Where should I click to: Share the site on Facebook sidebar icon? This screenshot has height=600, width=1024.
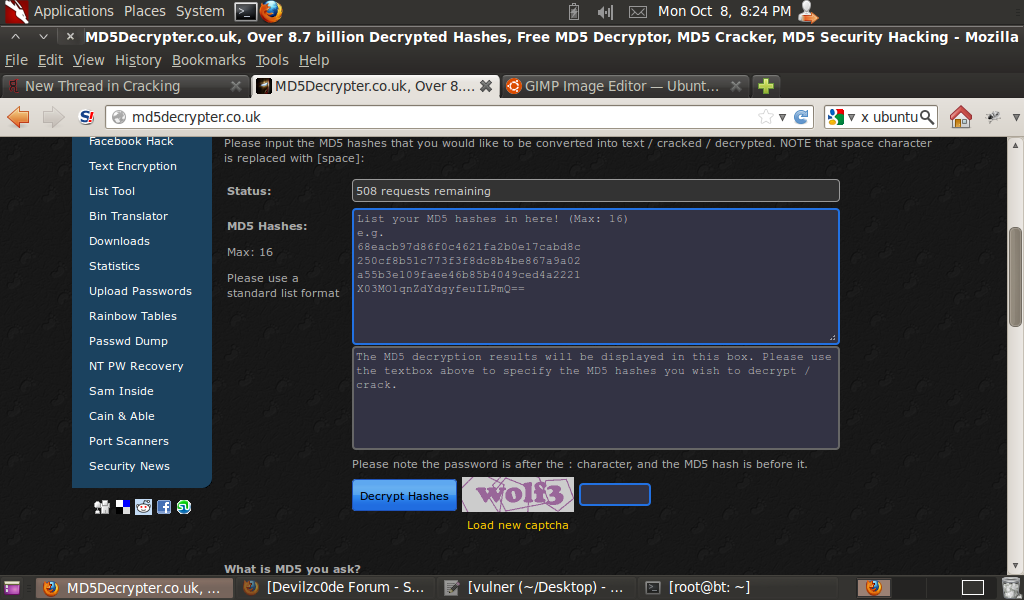click(163, 507)
